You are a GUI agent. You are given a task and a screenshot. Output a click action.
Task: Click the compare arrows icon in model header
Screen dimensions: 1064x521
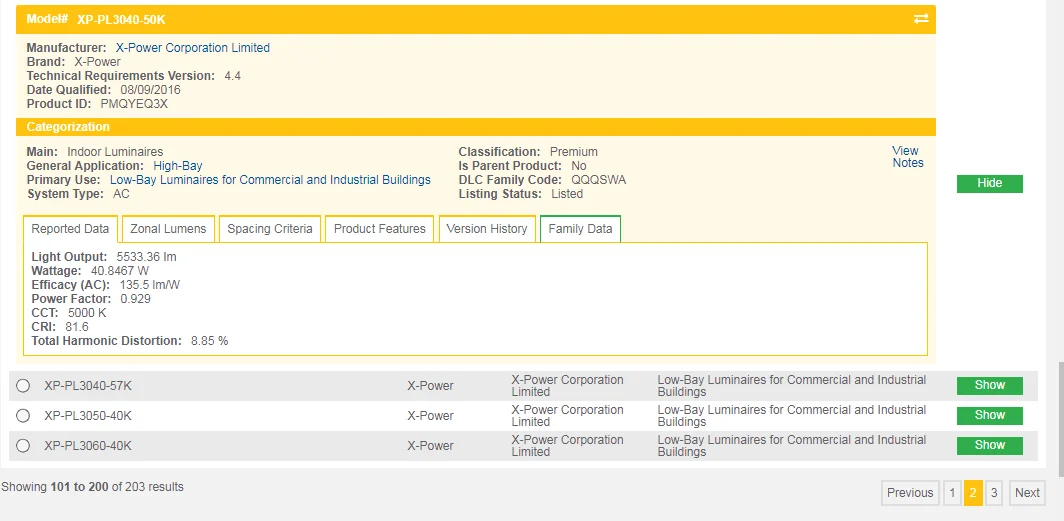coord(921,19)
